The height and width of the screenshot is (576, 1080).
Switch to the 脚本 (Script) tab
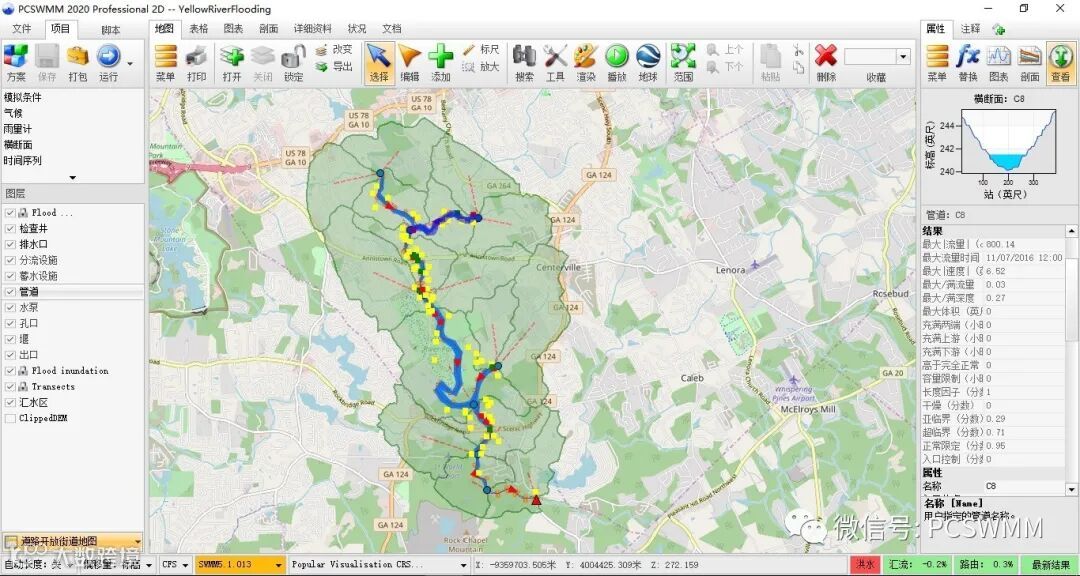[110, 29]
